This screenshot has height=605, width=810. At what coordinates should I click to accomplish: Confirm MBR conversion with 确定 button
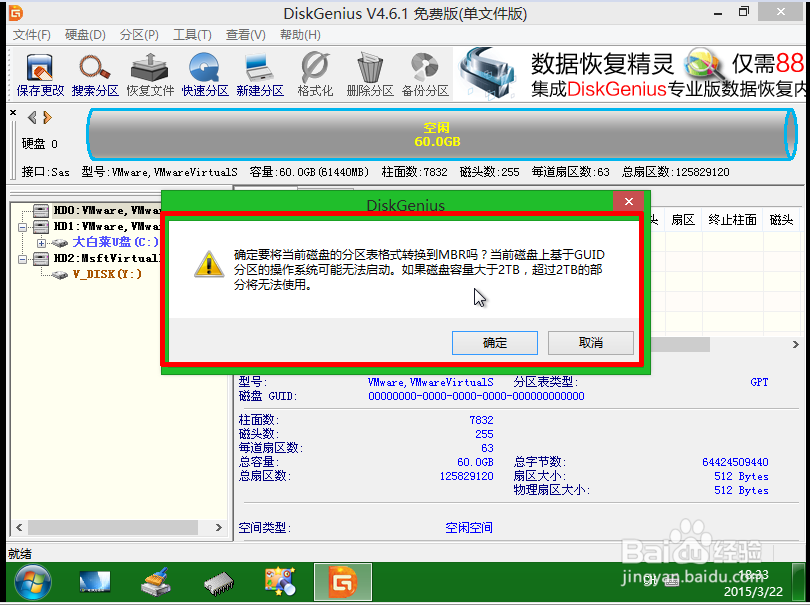[x=494, y=343]
